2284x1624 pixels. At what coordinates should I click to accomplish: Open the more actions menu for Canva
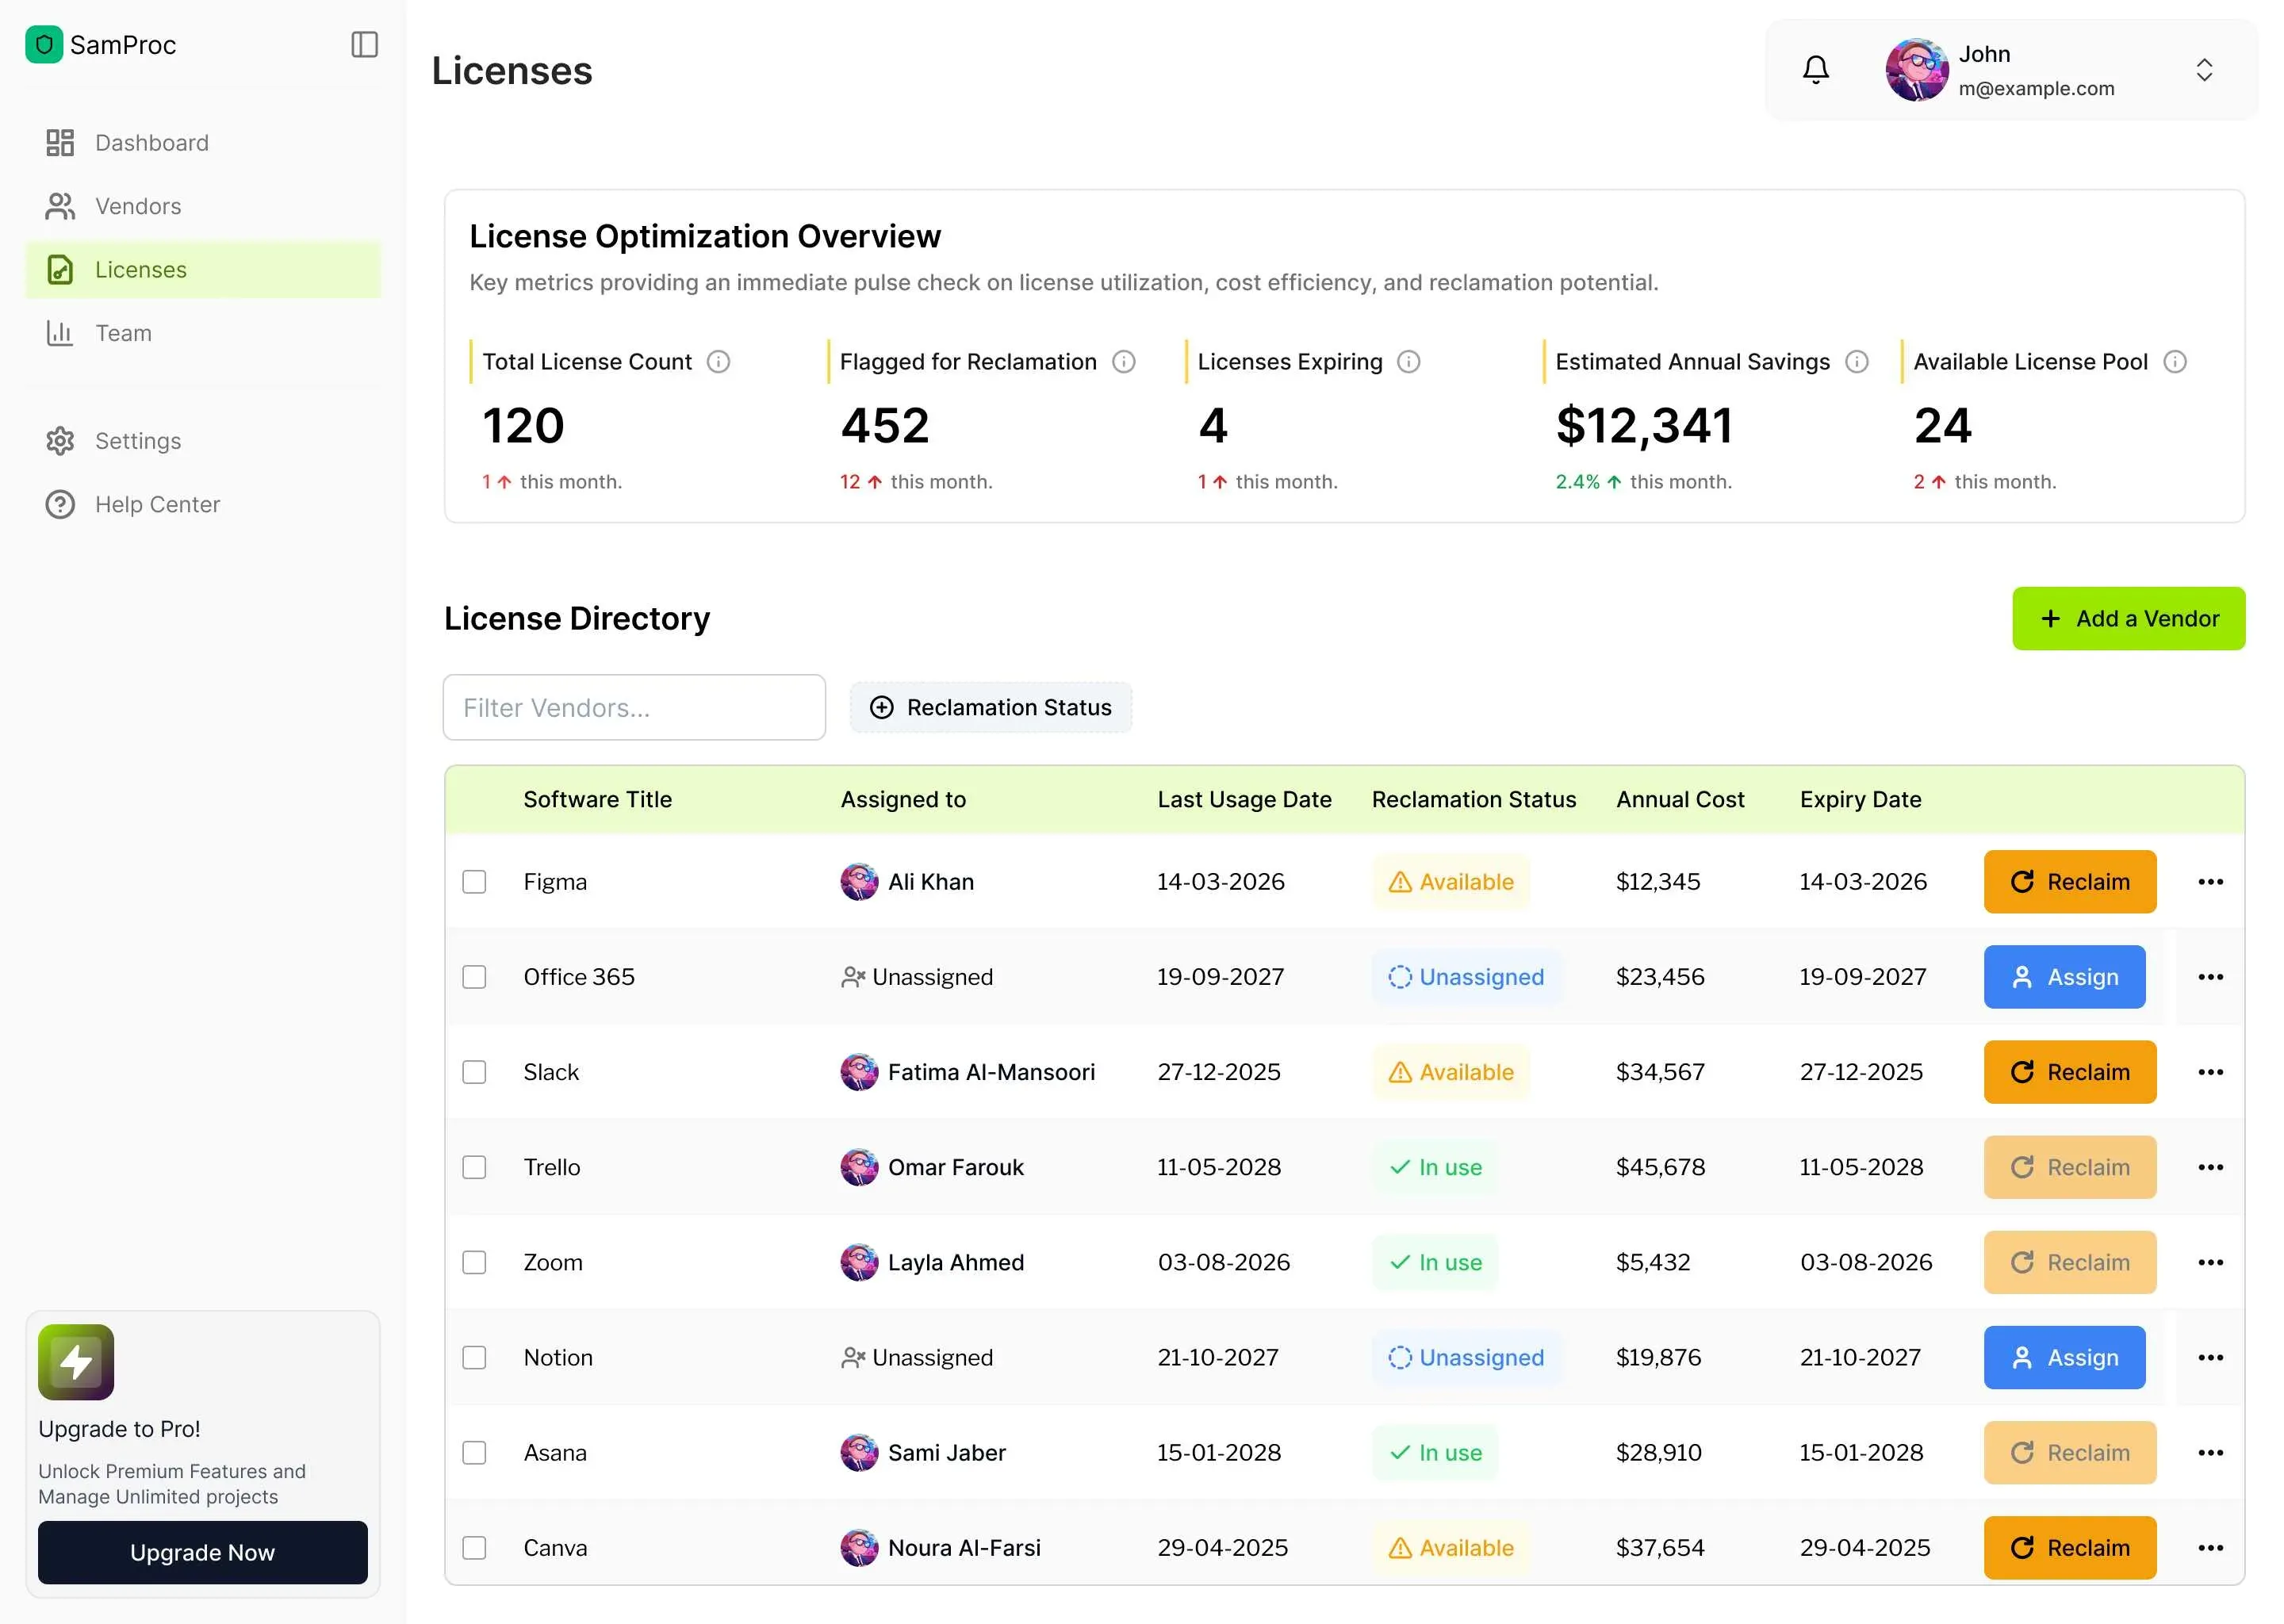(x=2210, y=1548)
